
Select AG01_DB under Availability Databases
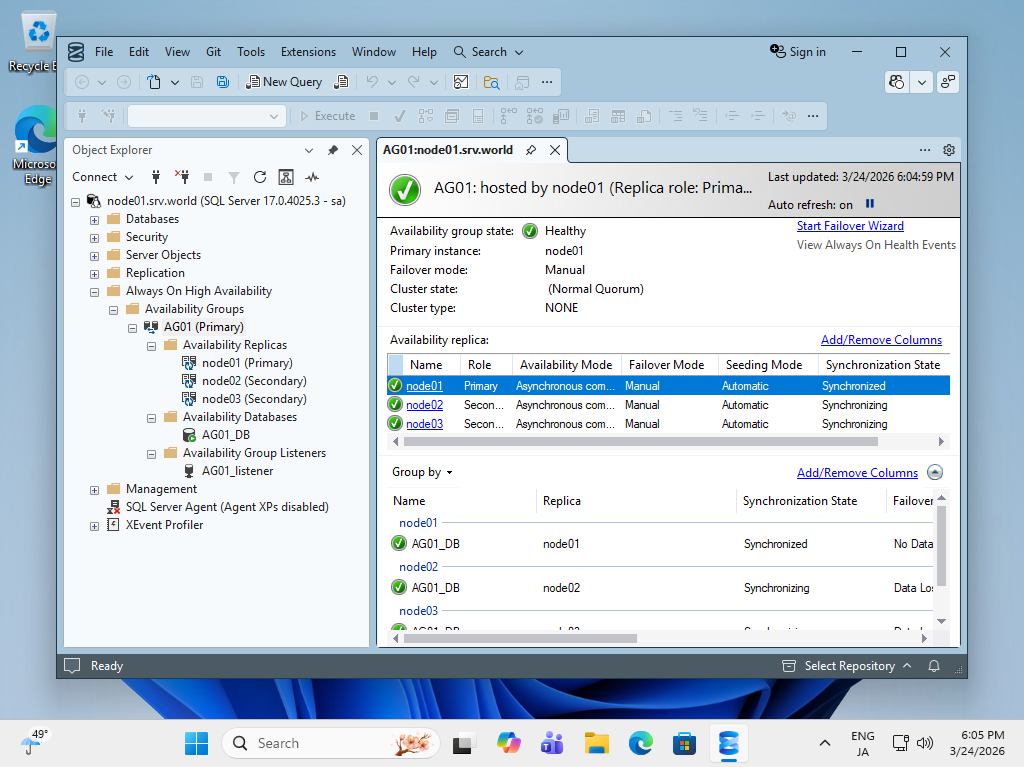tap(226, 434)
